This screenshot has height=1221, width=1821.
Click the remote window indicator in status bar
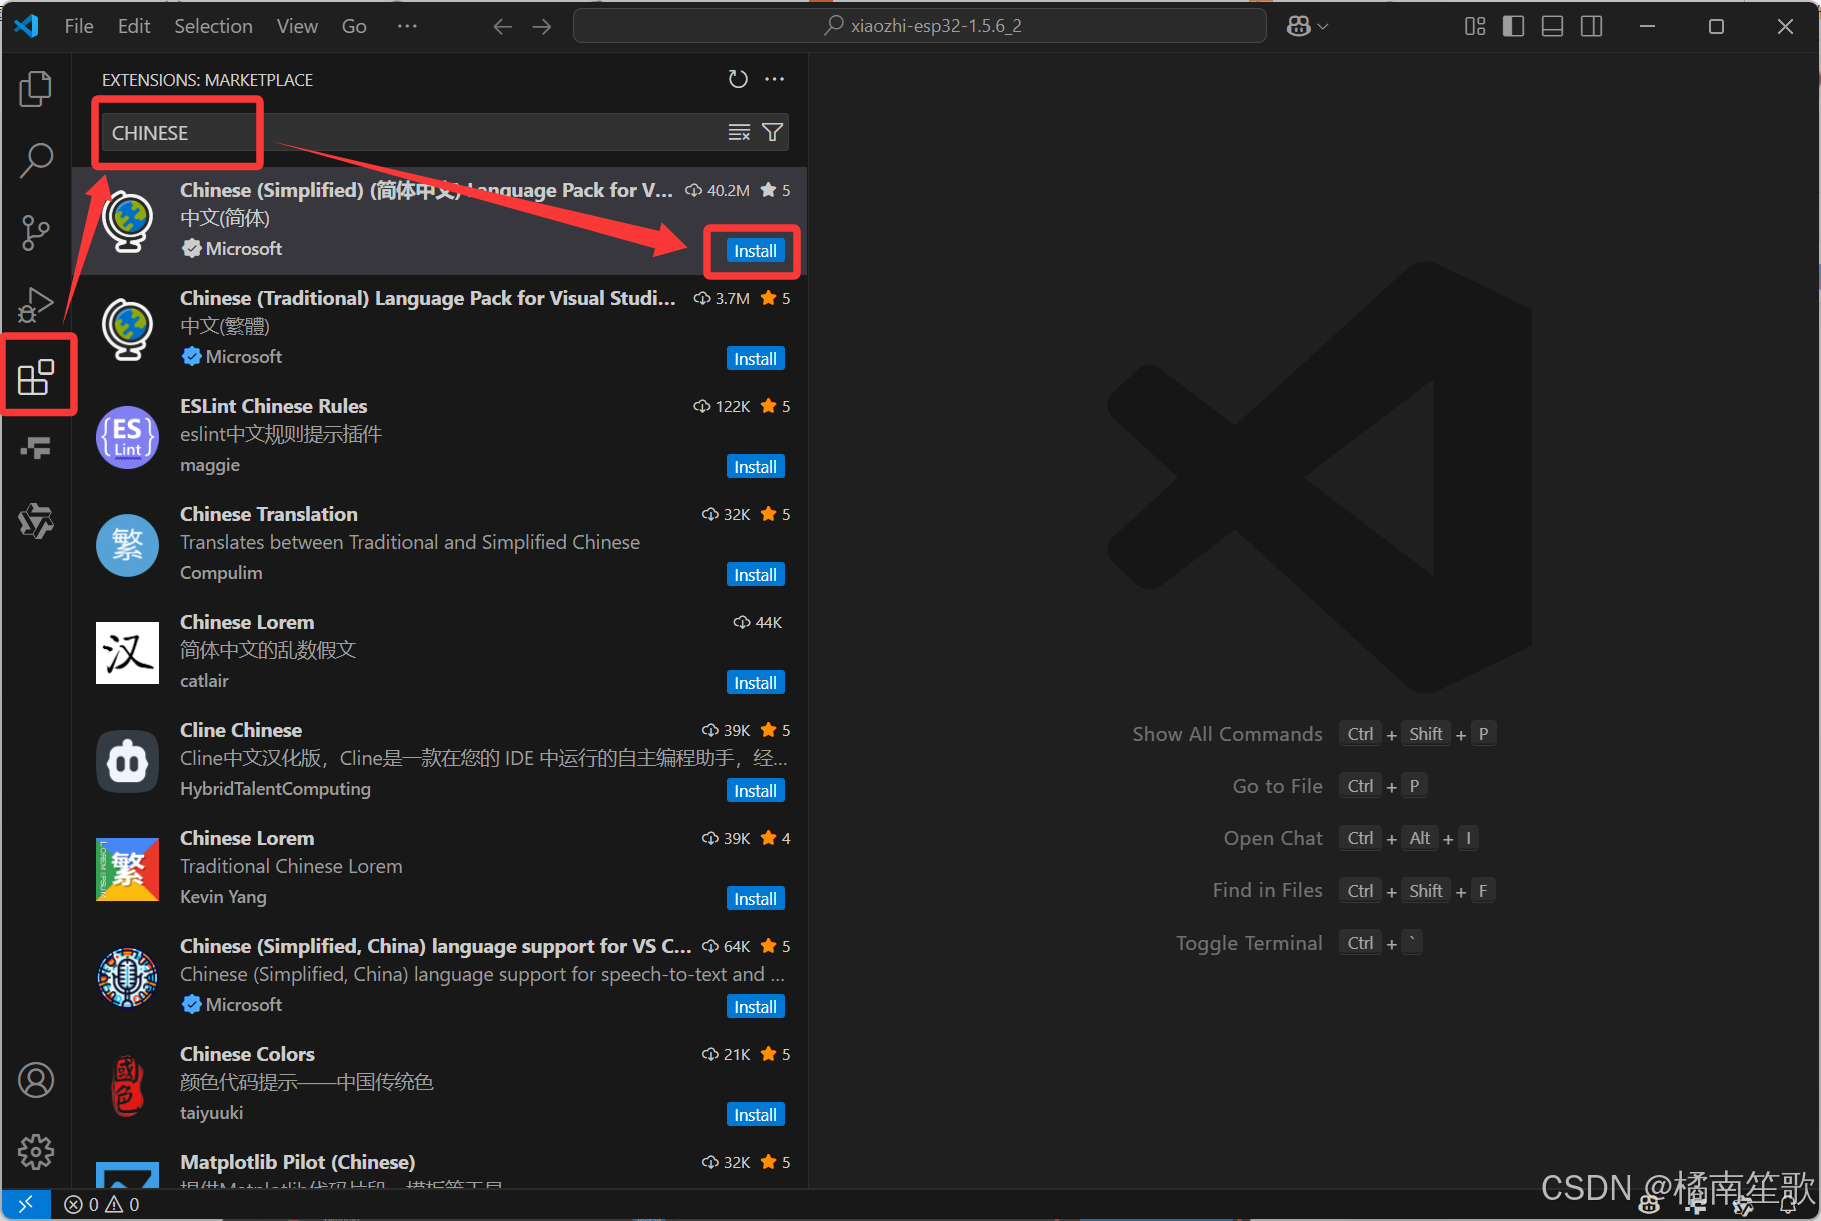[26, 1204]
